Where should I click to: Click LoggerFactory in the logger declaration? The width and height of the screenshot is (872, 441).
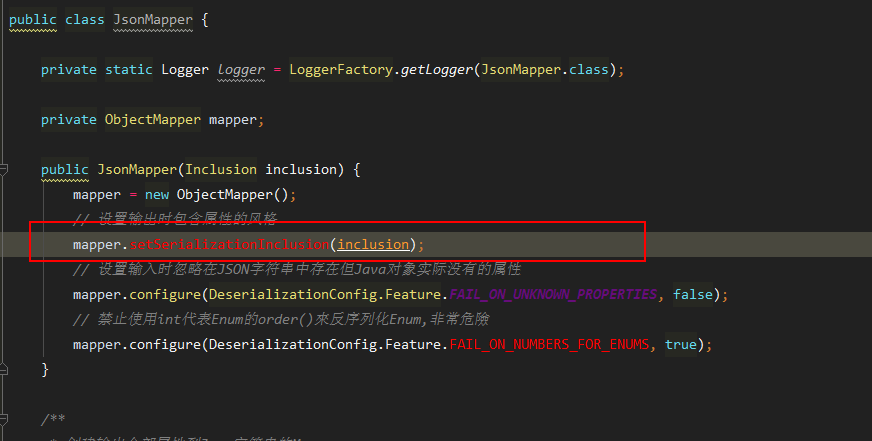coord(341,70)
